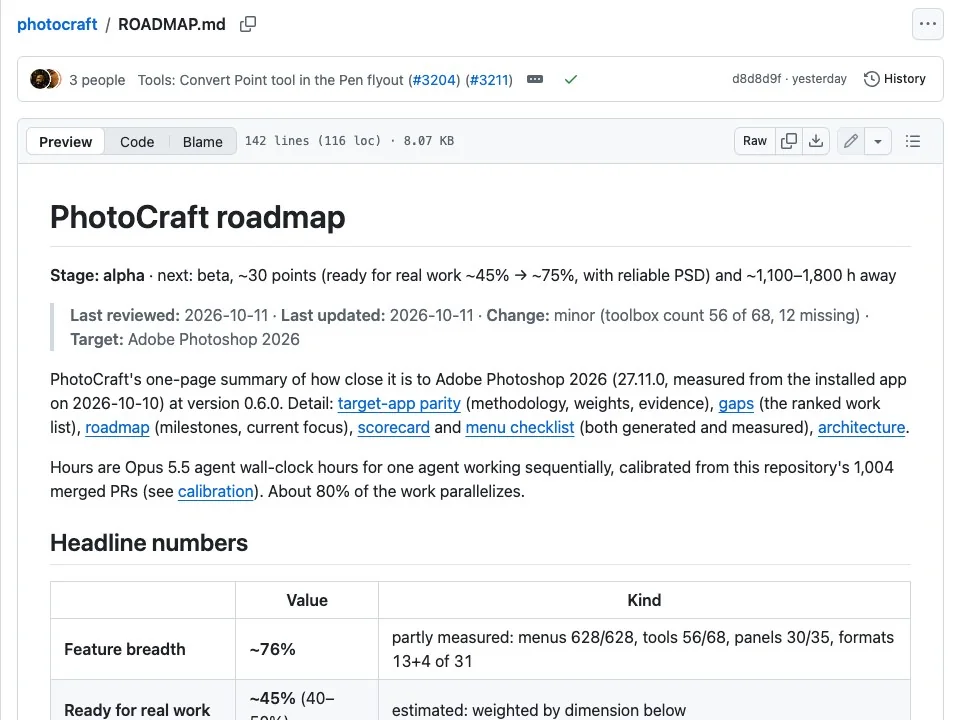Open the History view of the file

click(x=894, y=79)
